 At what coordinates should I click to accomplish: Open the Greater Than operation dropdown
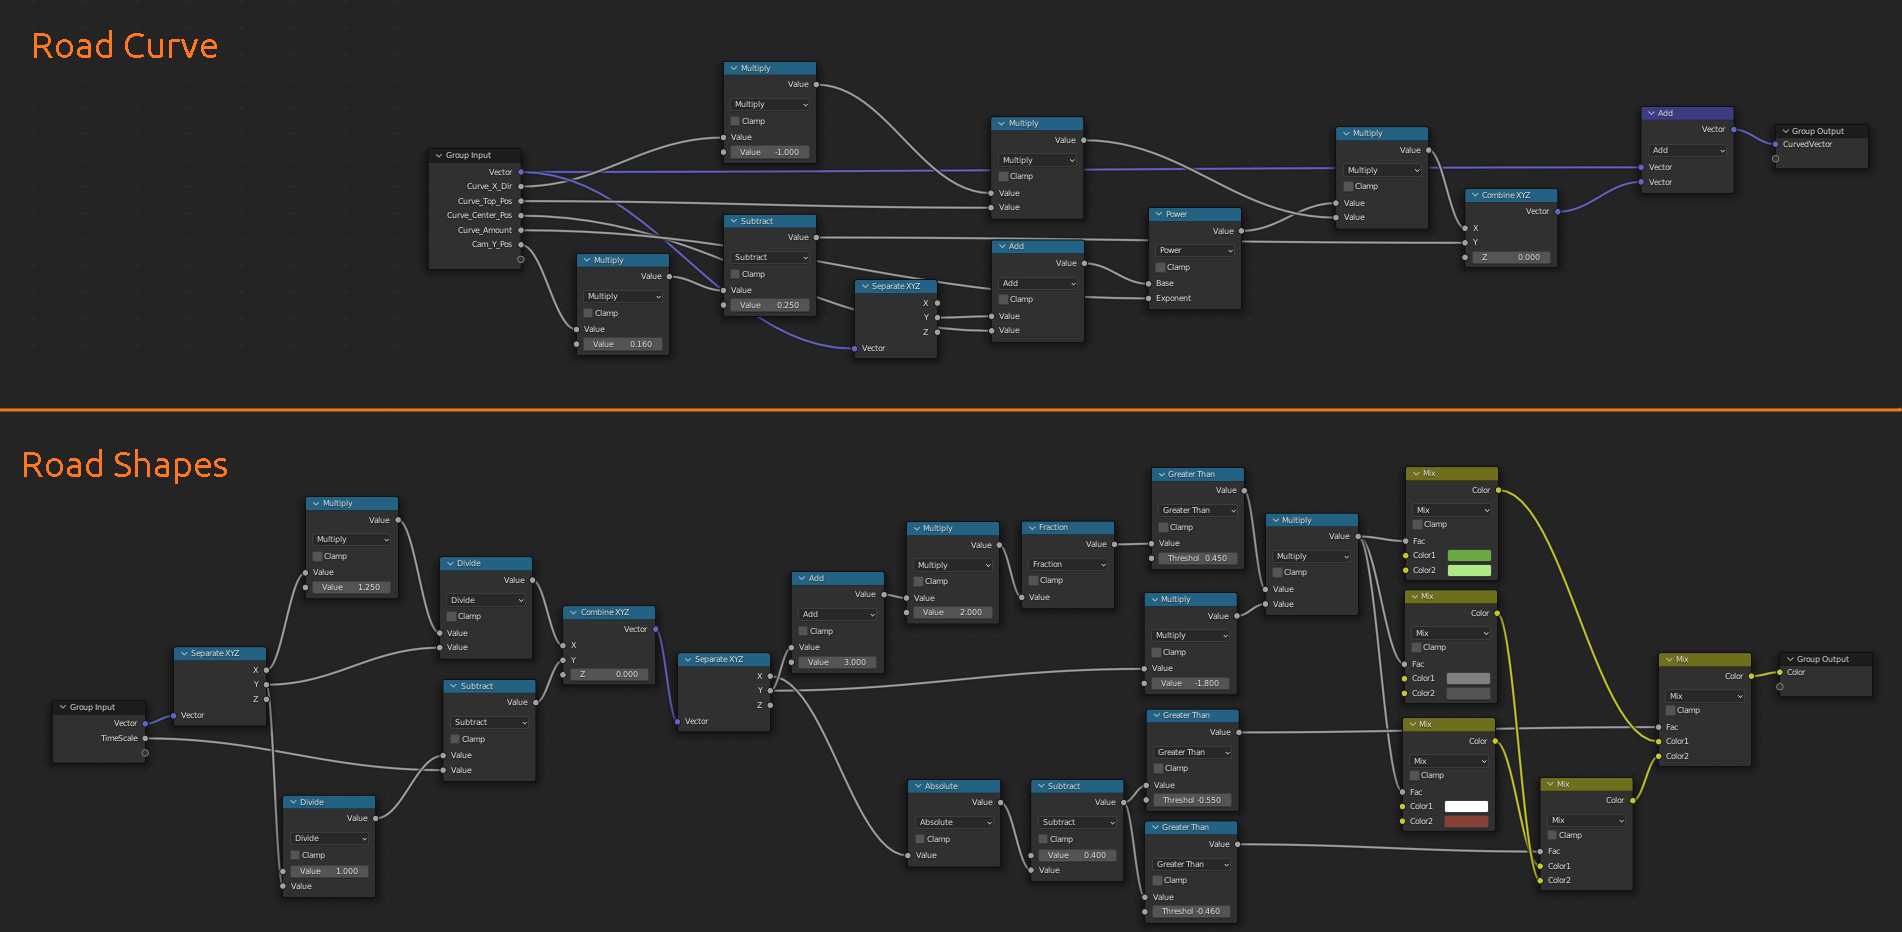click(1196, 510)
